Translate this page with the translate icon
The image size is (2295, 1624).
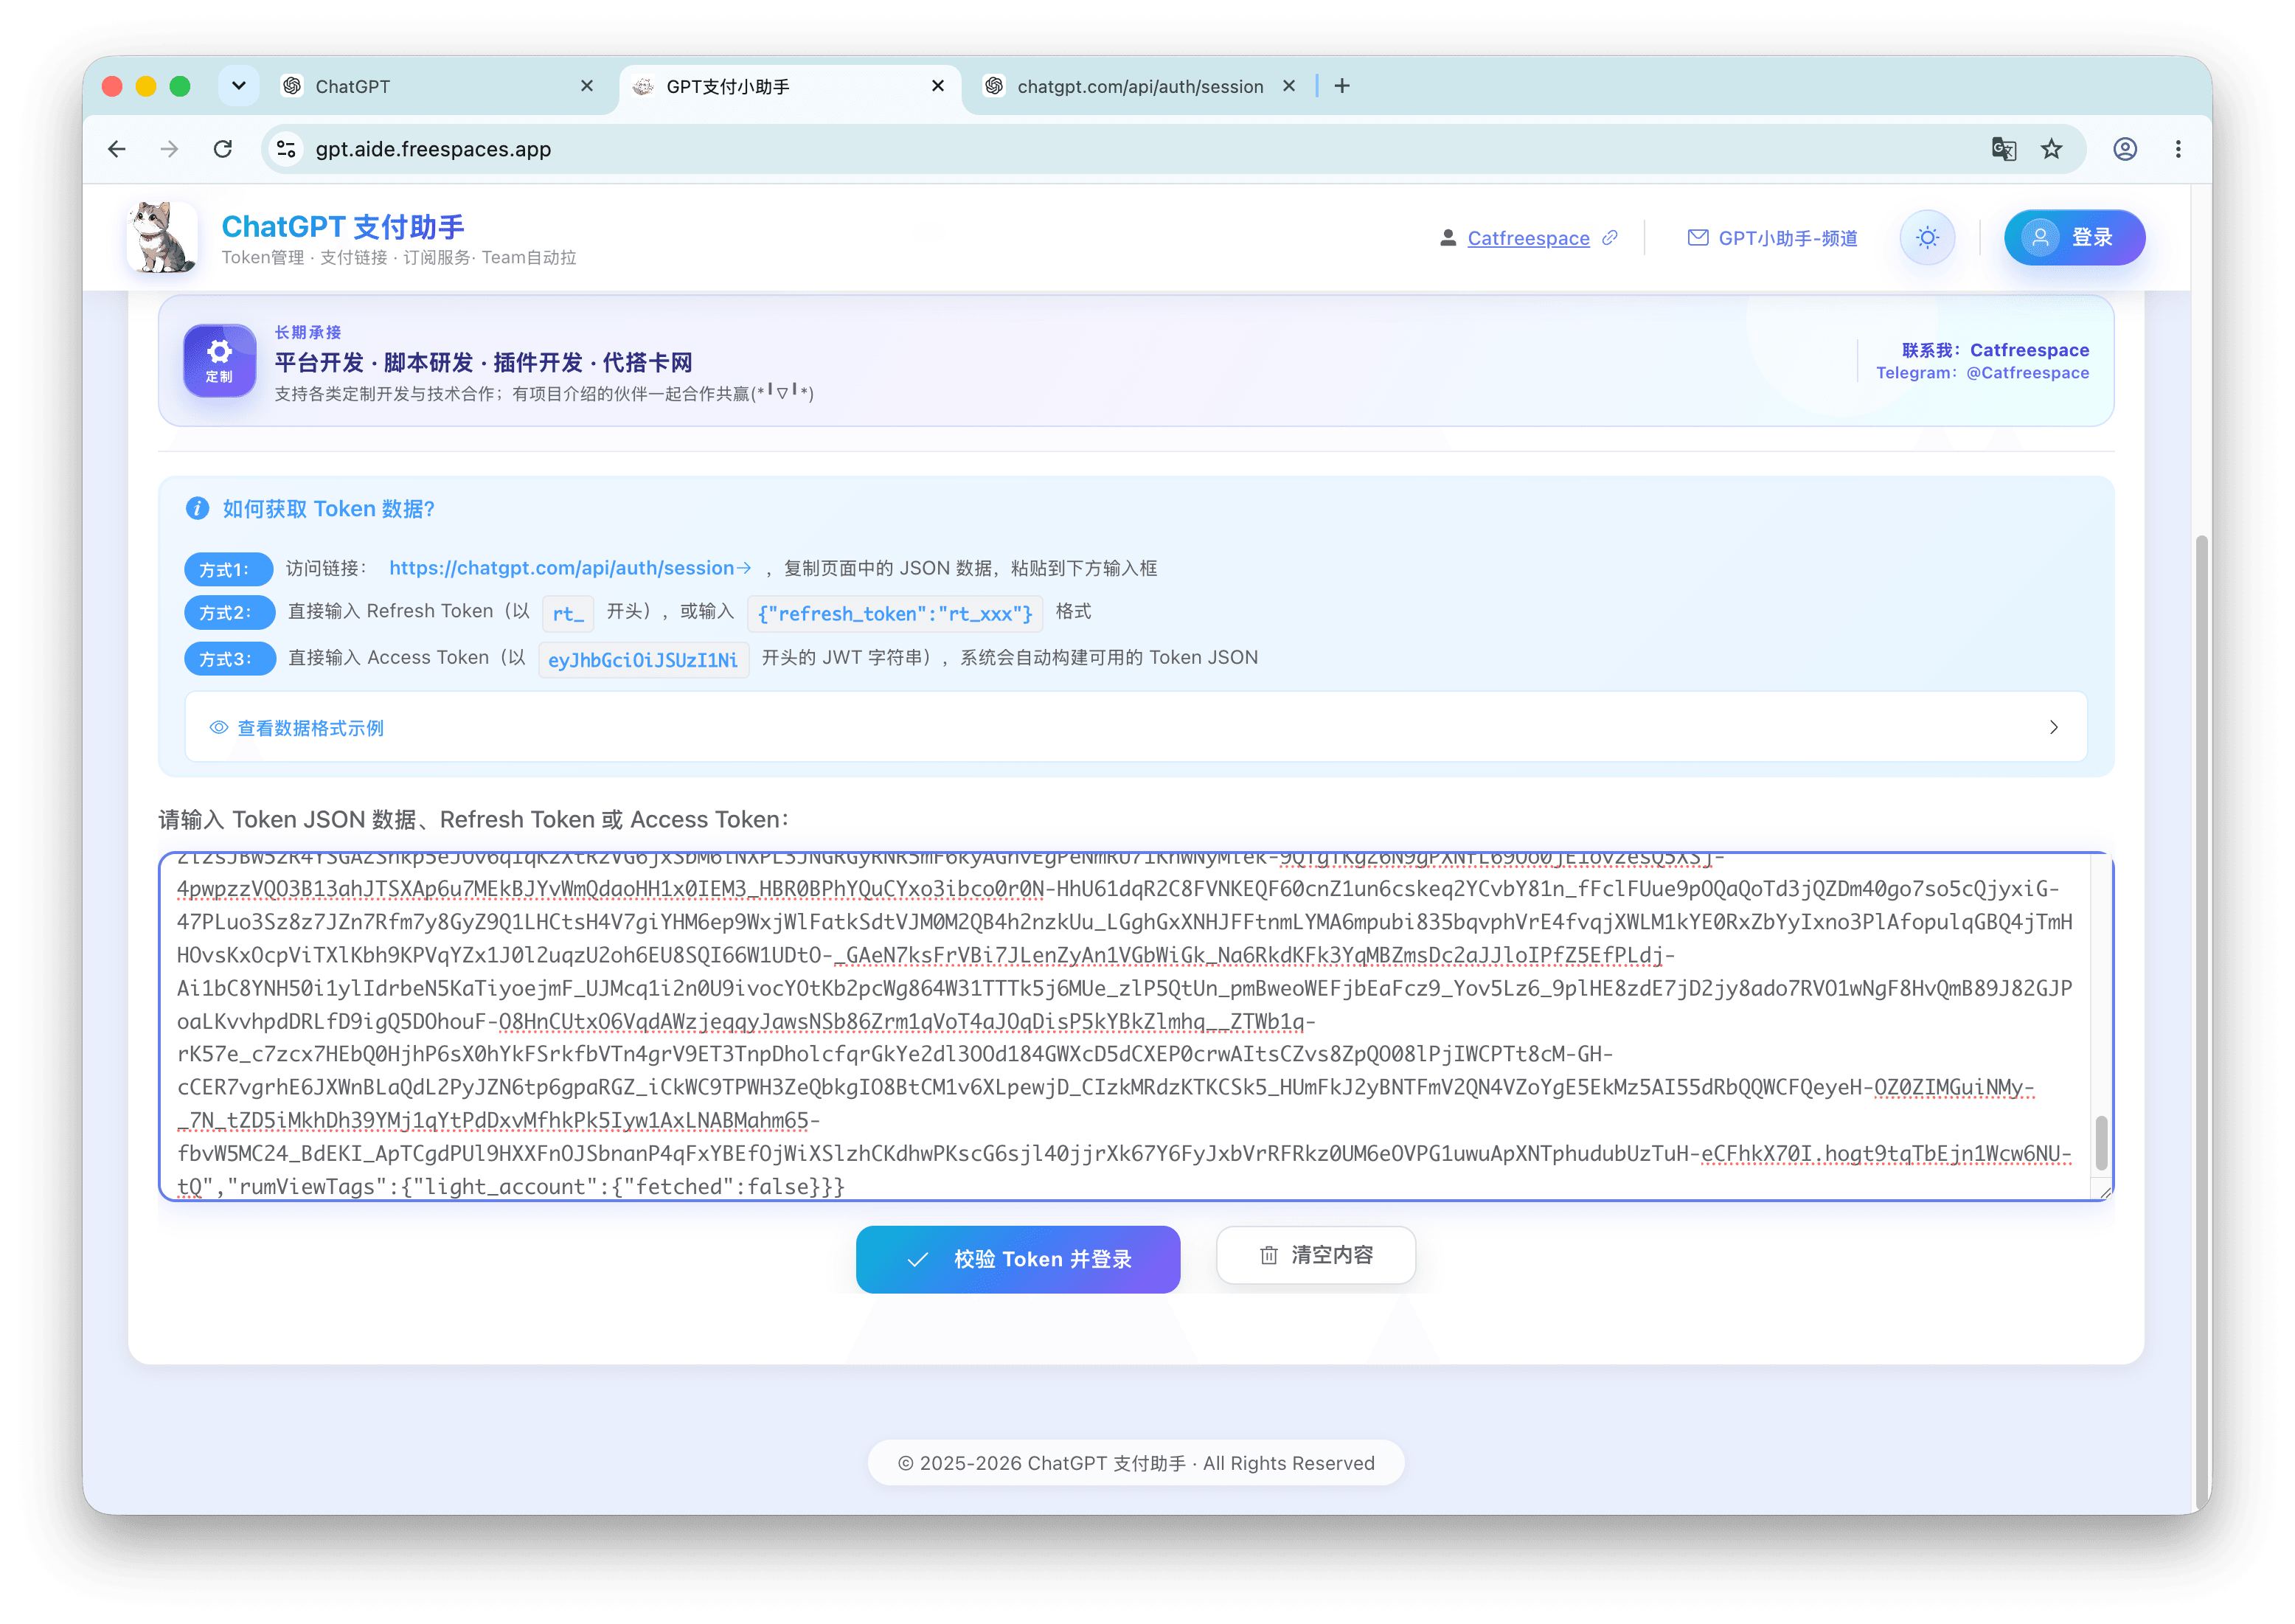[x=2003, y=149]
